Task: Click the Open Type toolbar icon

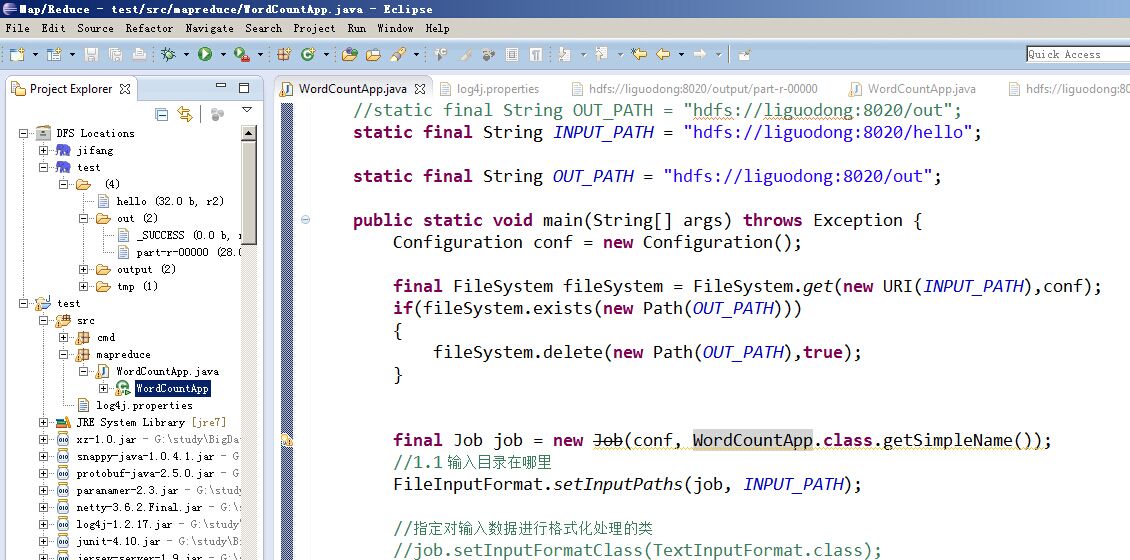Action: pyautogui.click(x=350, y=54)
